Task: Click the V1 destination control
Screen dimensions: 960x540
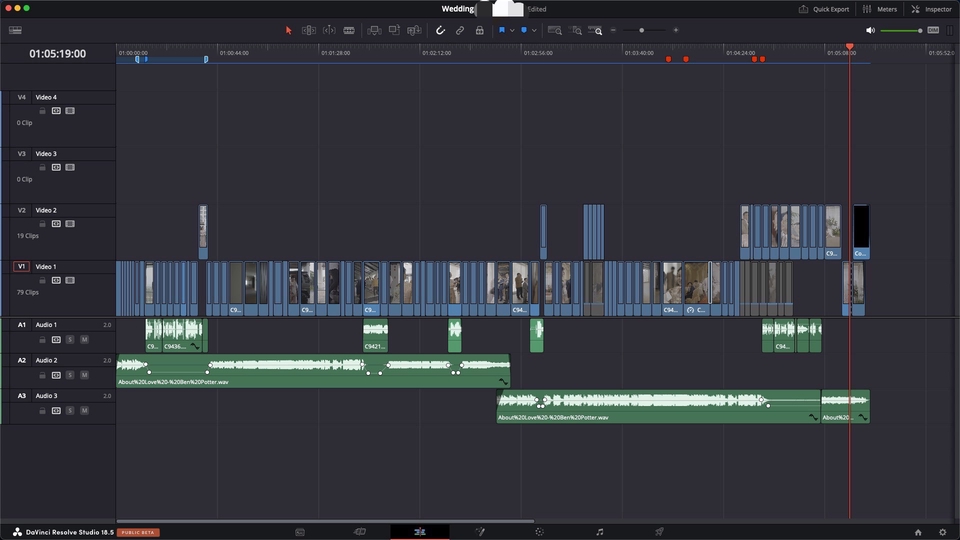Action: coord(21,266)
